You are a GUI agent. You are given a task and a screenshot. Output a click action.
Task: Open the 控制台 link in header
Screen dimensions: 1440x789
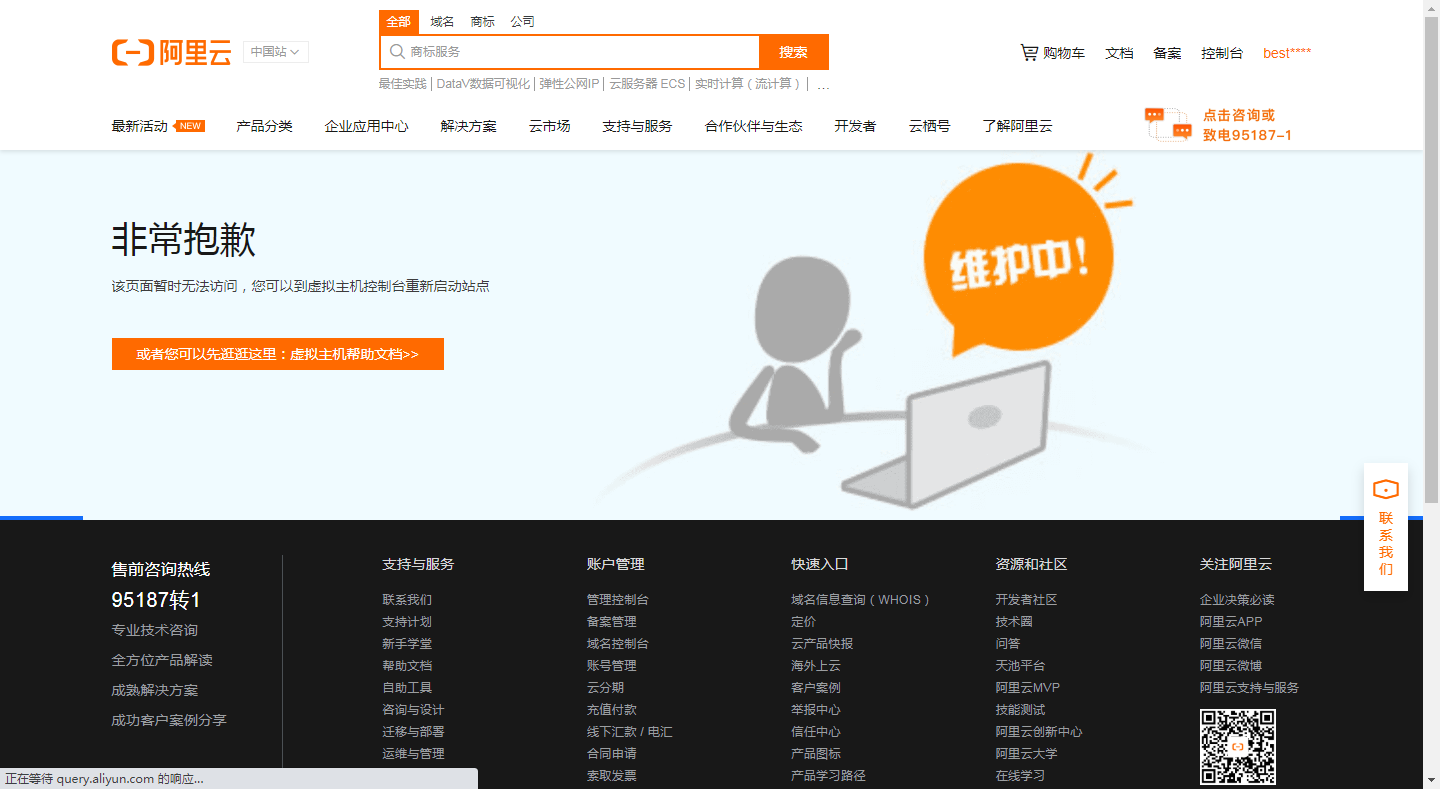1222,53
